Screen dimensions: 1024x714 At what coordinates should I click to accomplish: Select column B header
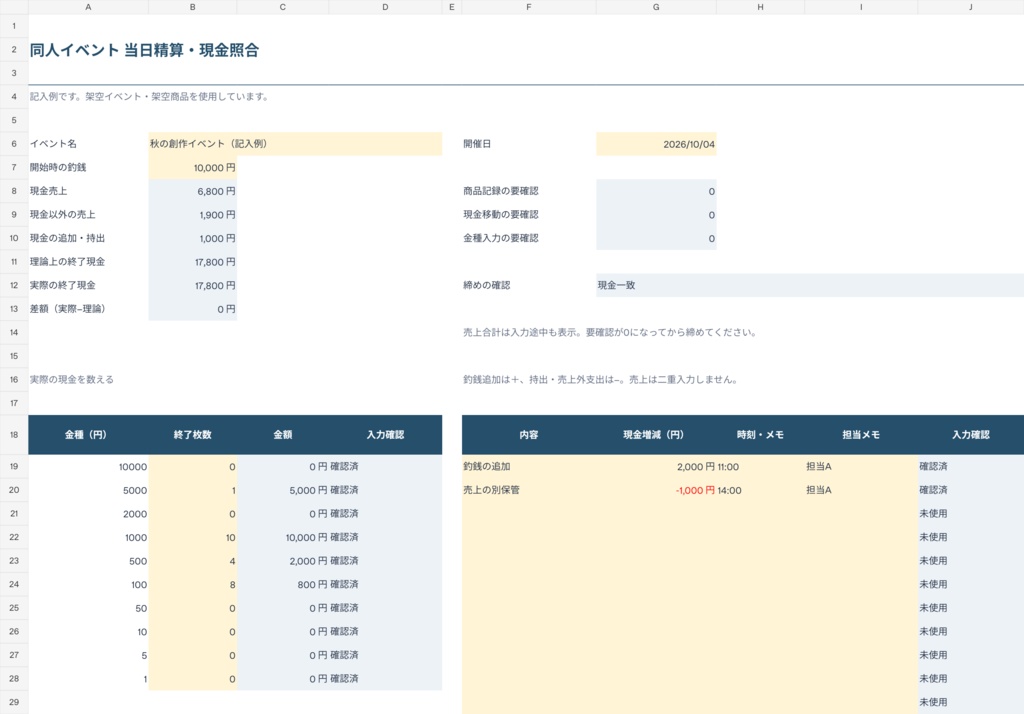[x=193, y=7]
